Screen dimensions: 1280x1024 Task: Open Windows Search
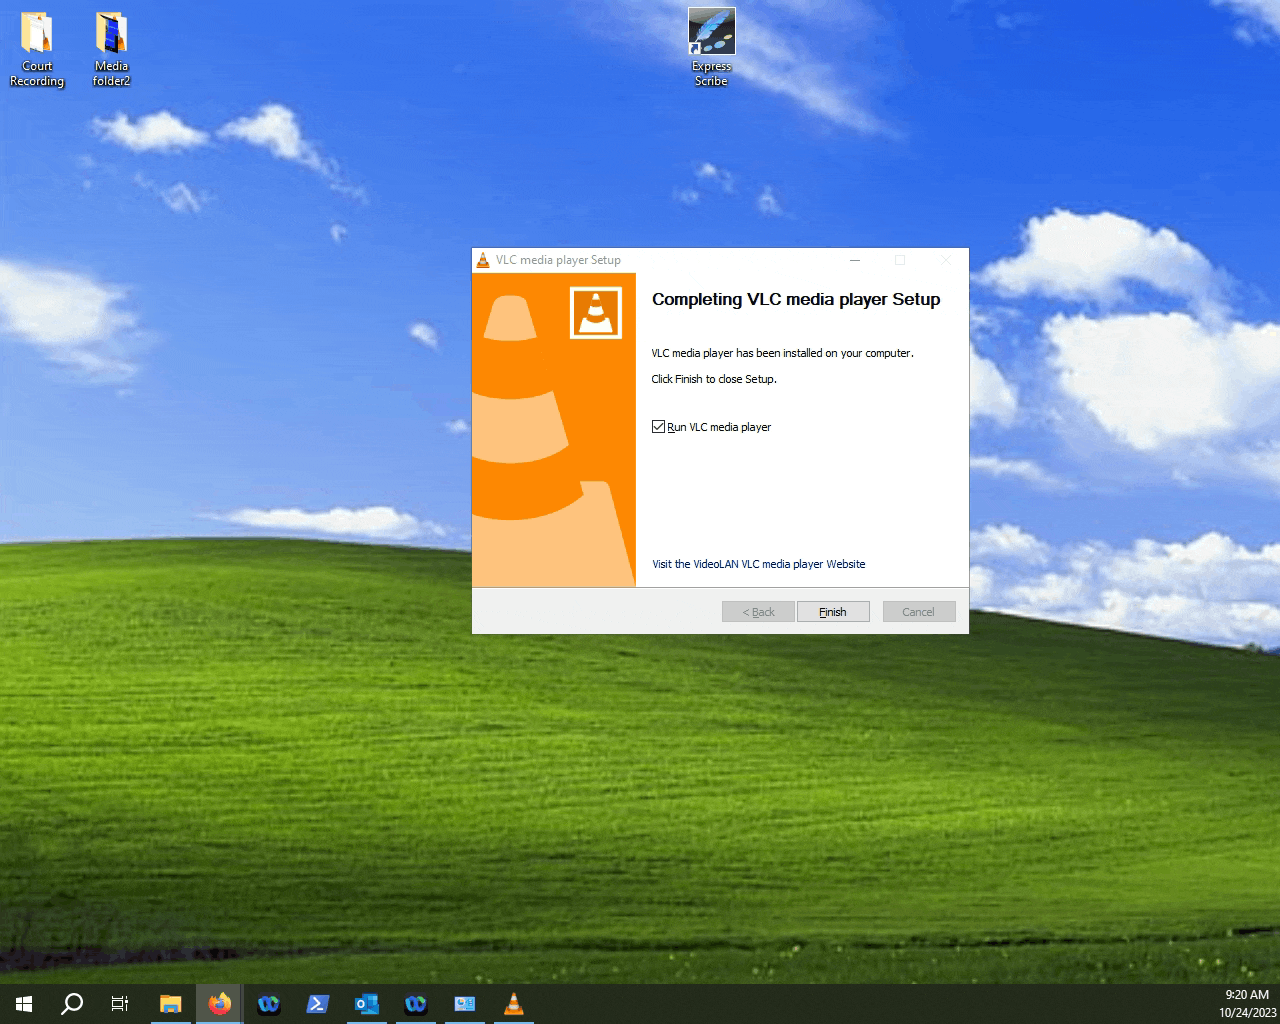tap(70, 1003)
